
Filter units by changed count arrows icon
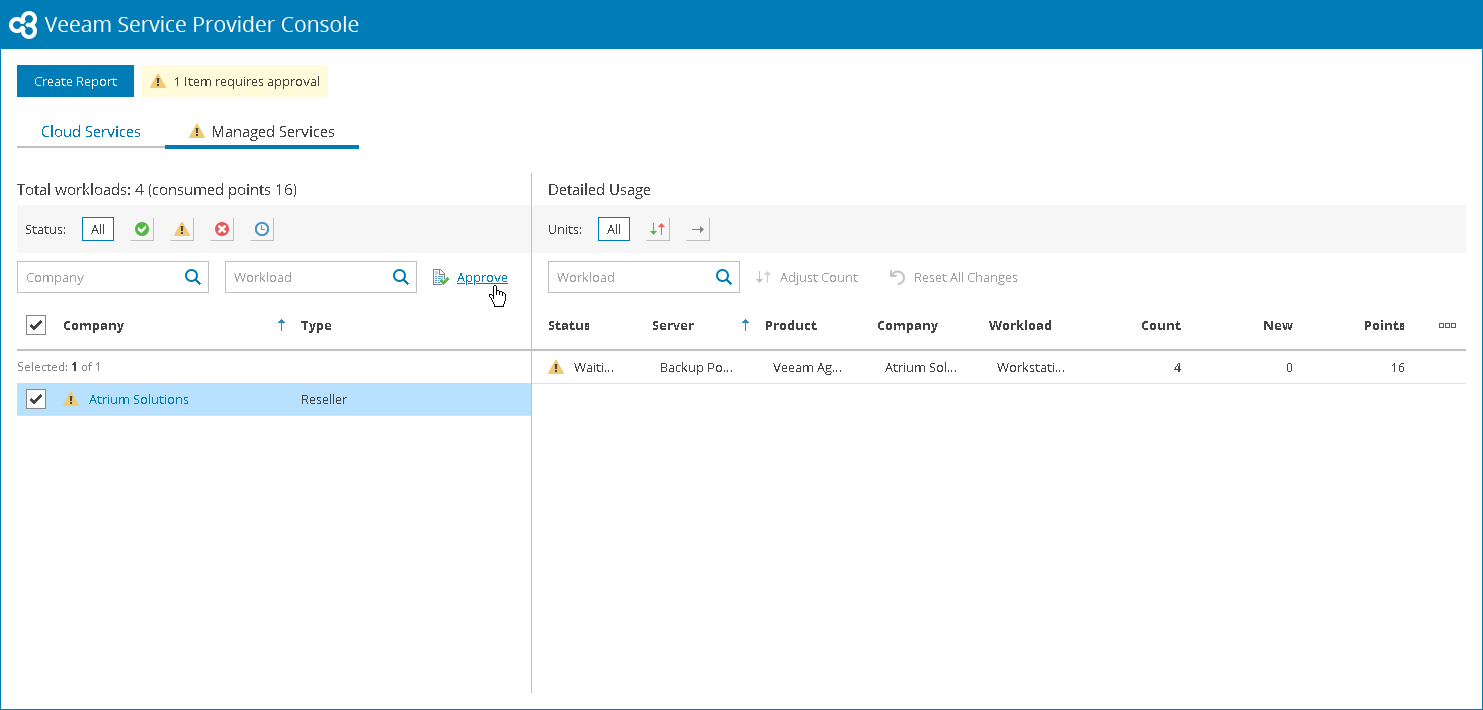click(x=658, y=229)
